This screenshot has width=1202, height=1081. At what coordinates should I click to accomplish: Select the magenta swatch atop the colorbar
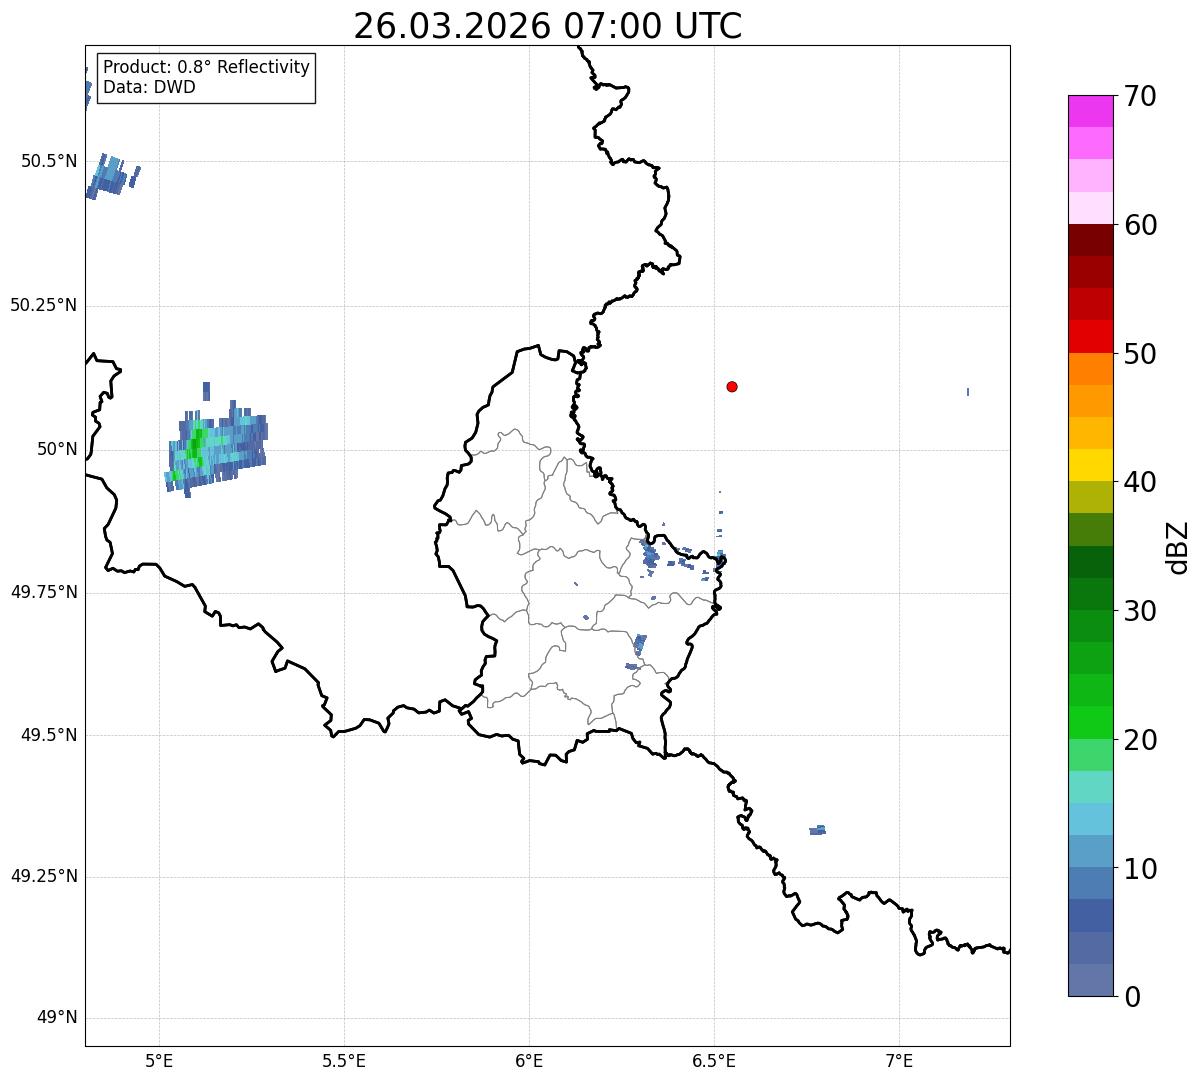[1090, 111]
